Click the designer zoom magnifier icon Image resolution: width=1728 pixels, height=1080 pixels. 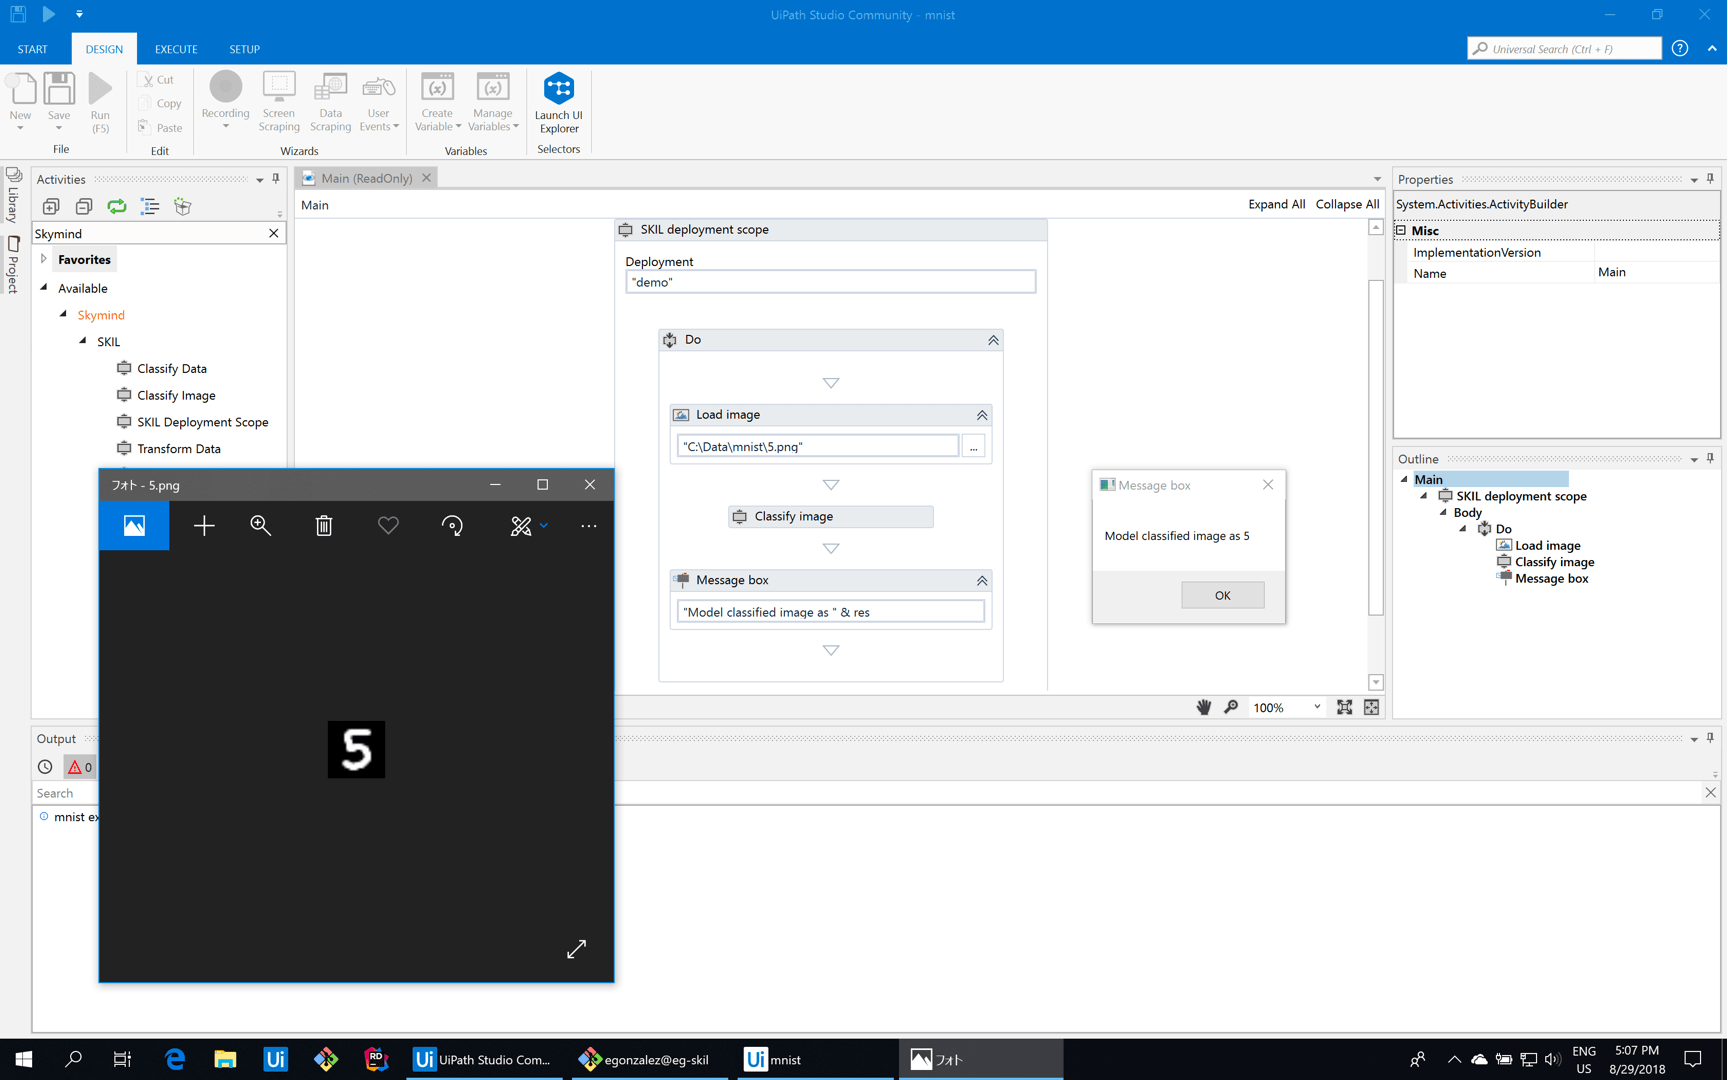coord(1231,707)
